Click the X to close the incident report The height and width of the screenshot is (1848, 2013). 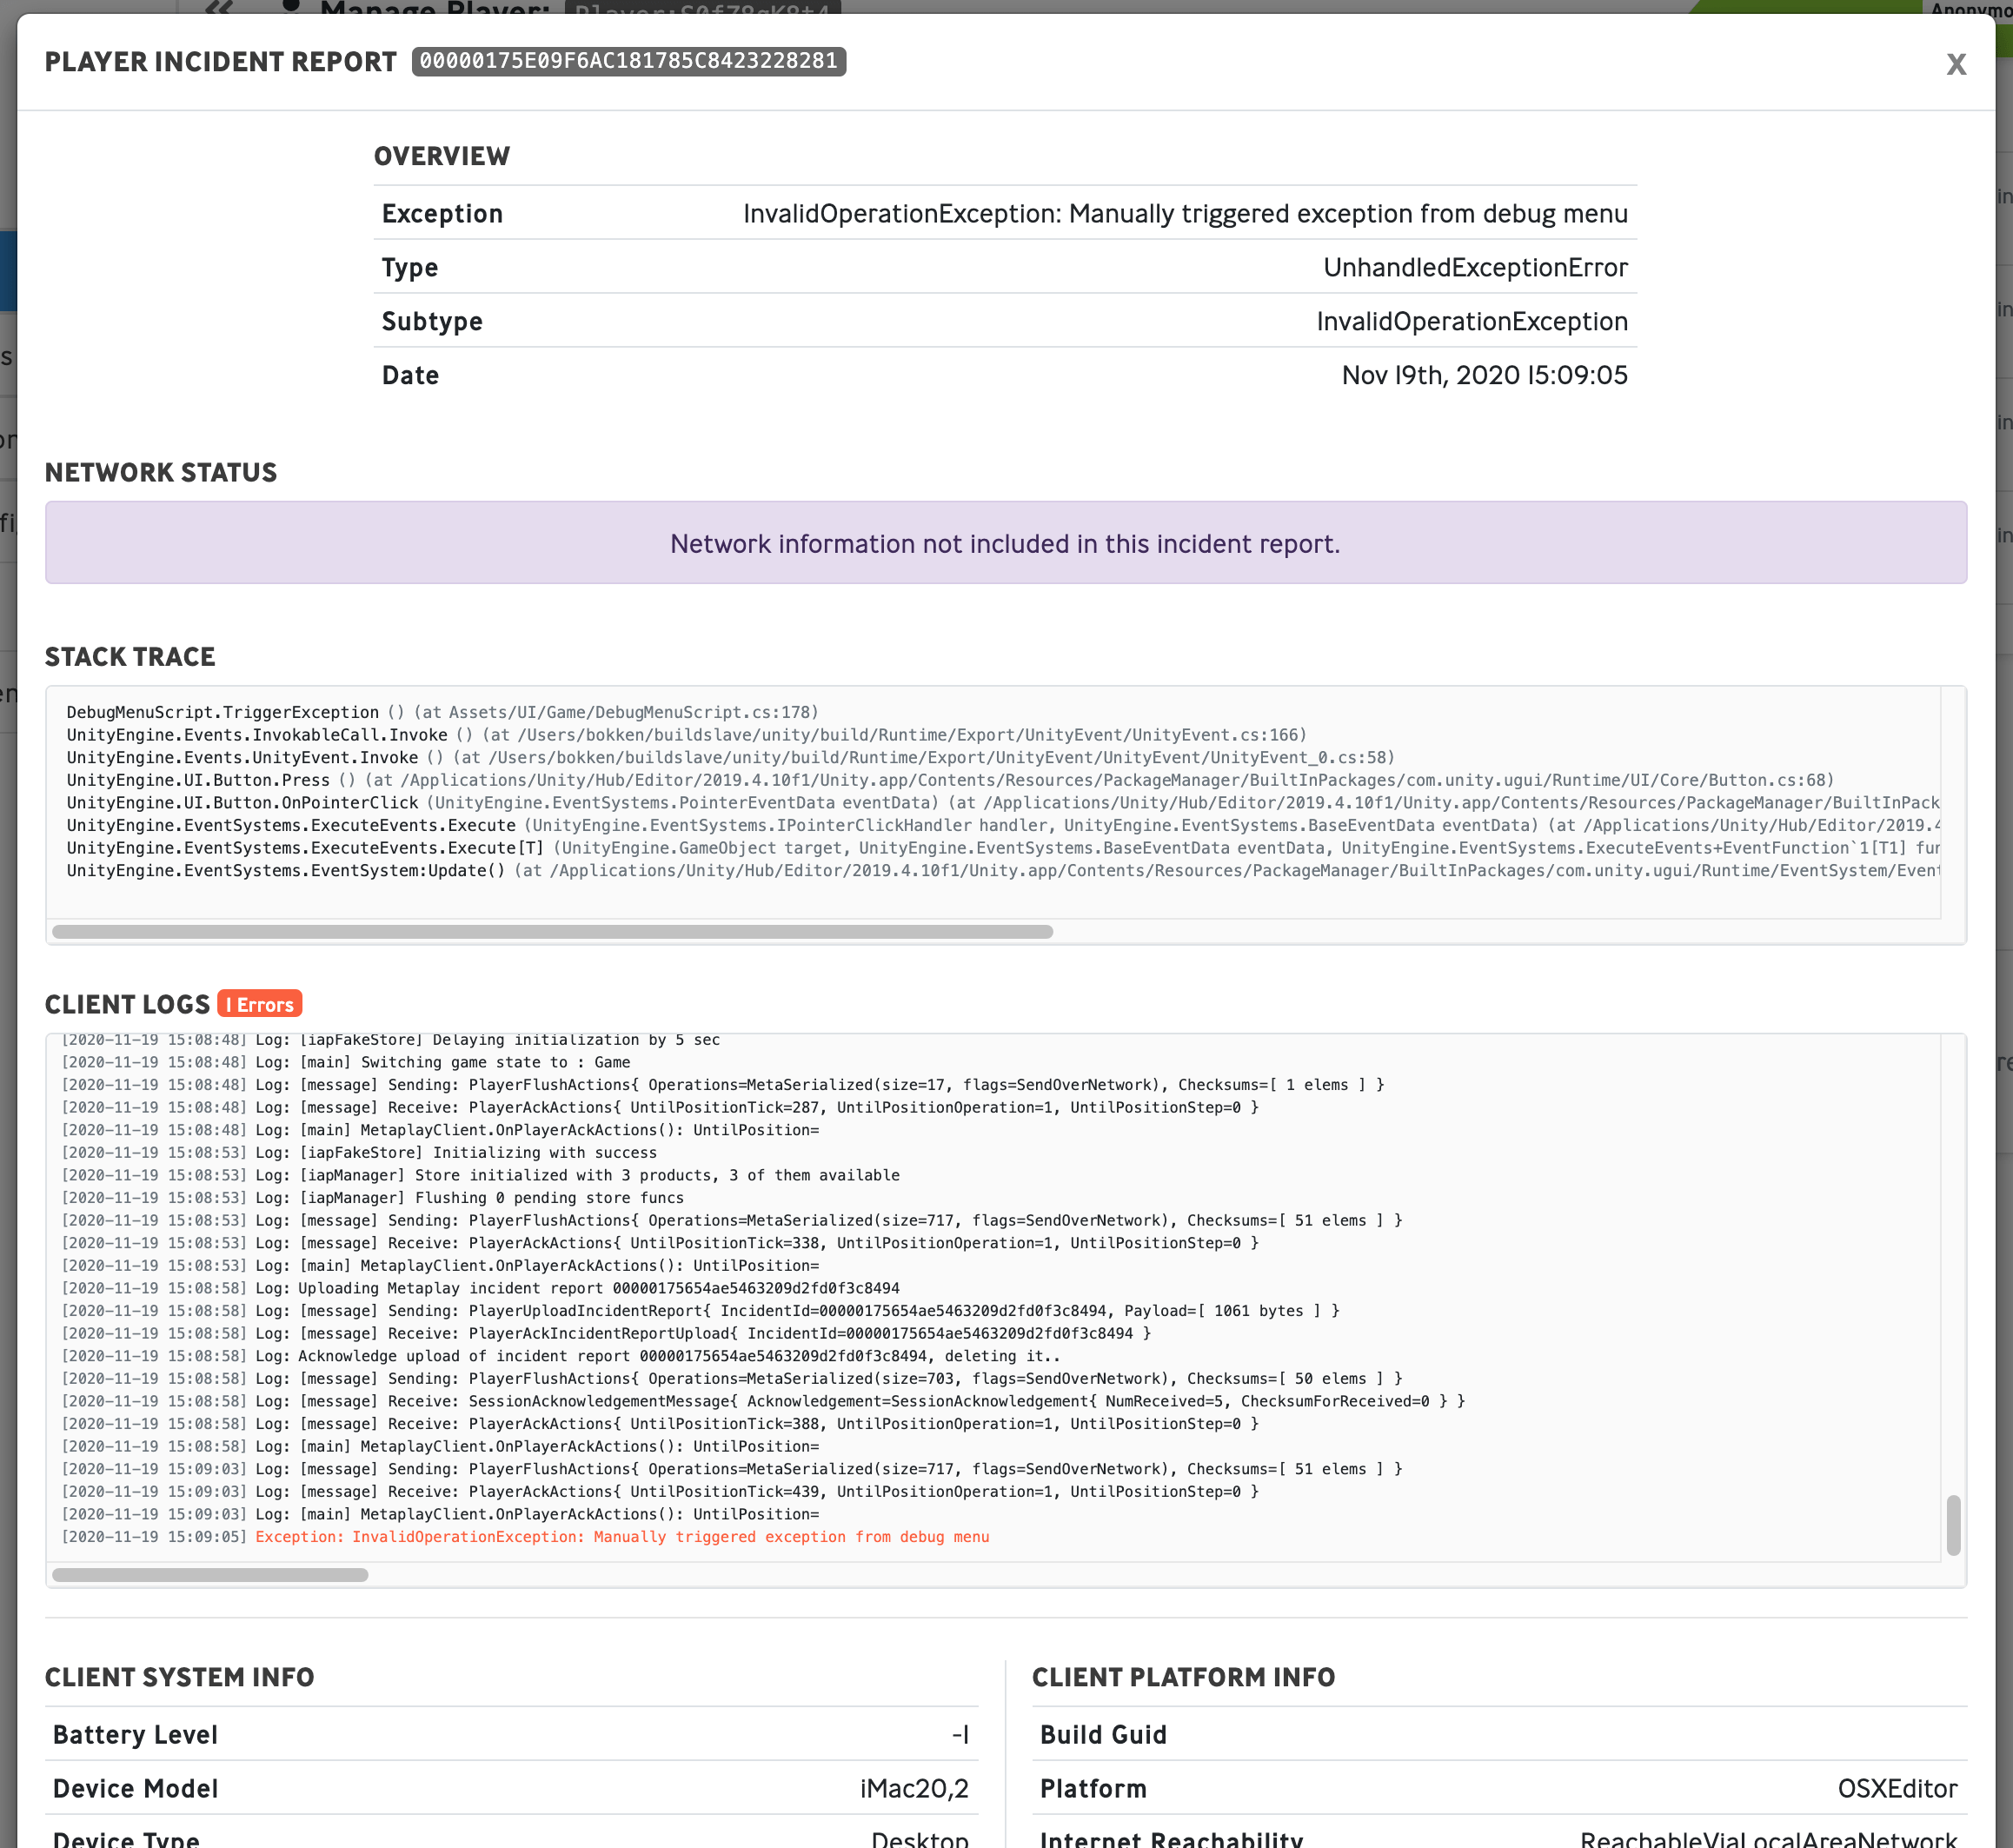pyautogui.click(x=1956, y=63)
